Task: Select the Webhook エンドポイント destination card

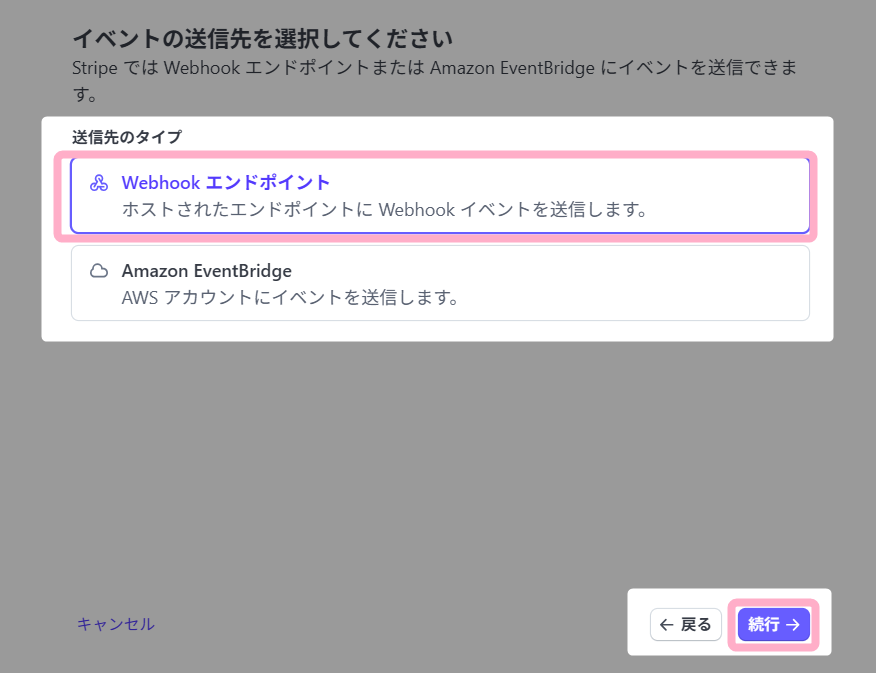Action: [440, 196]
